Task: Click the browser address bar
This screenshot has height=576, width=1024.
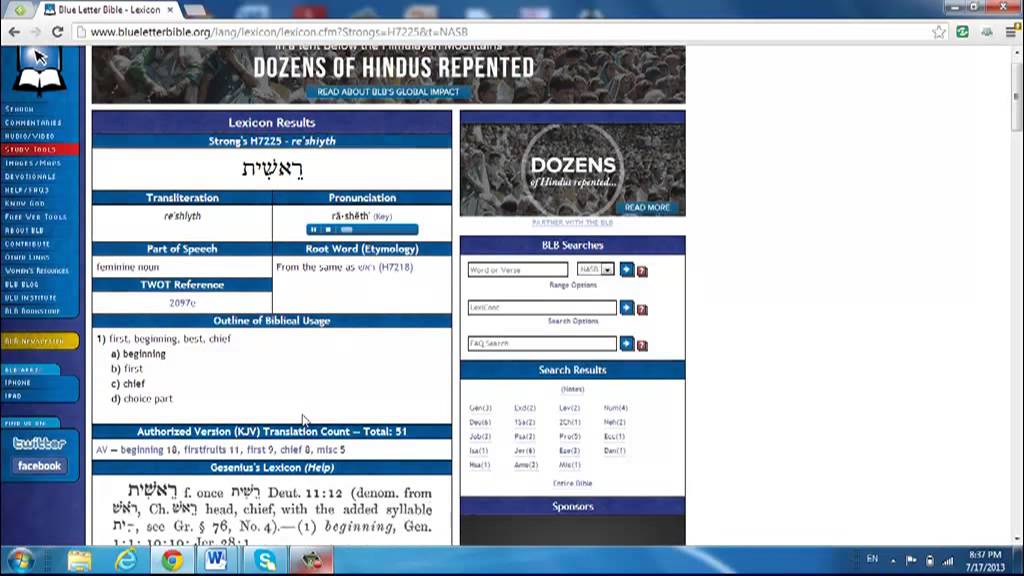Action: [x=503, y=31]
